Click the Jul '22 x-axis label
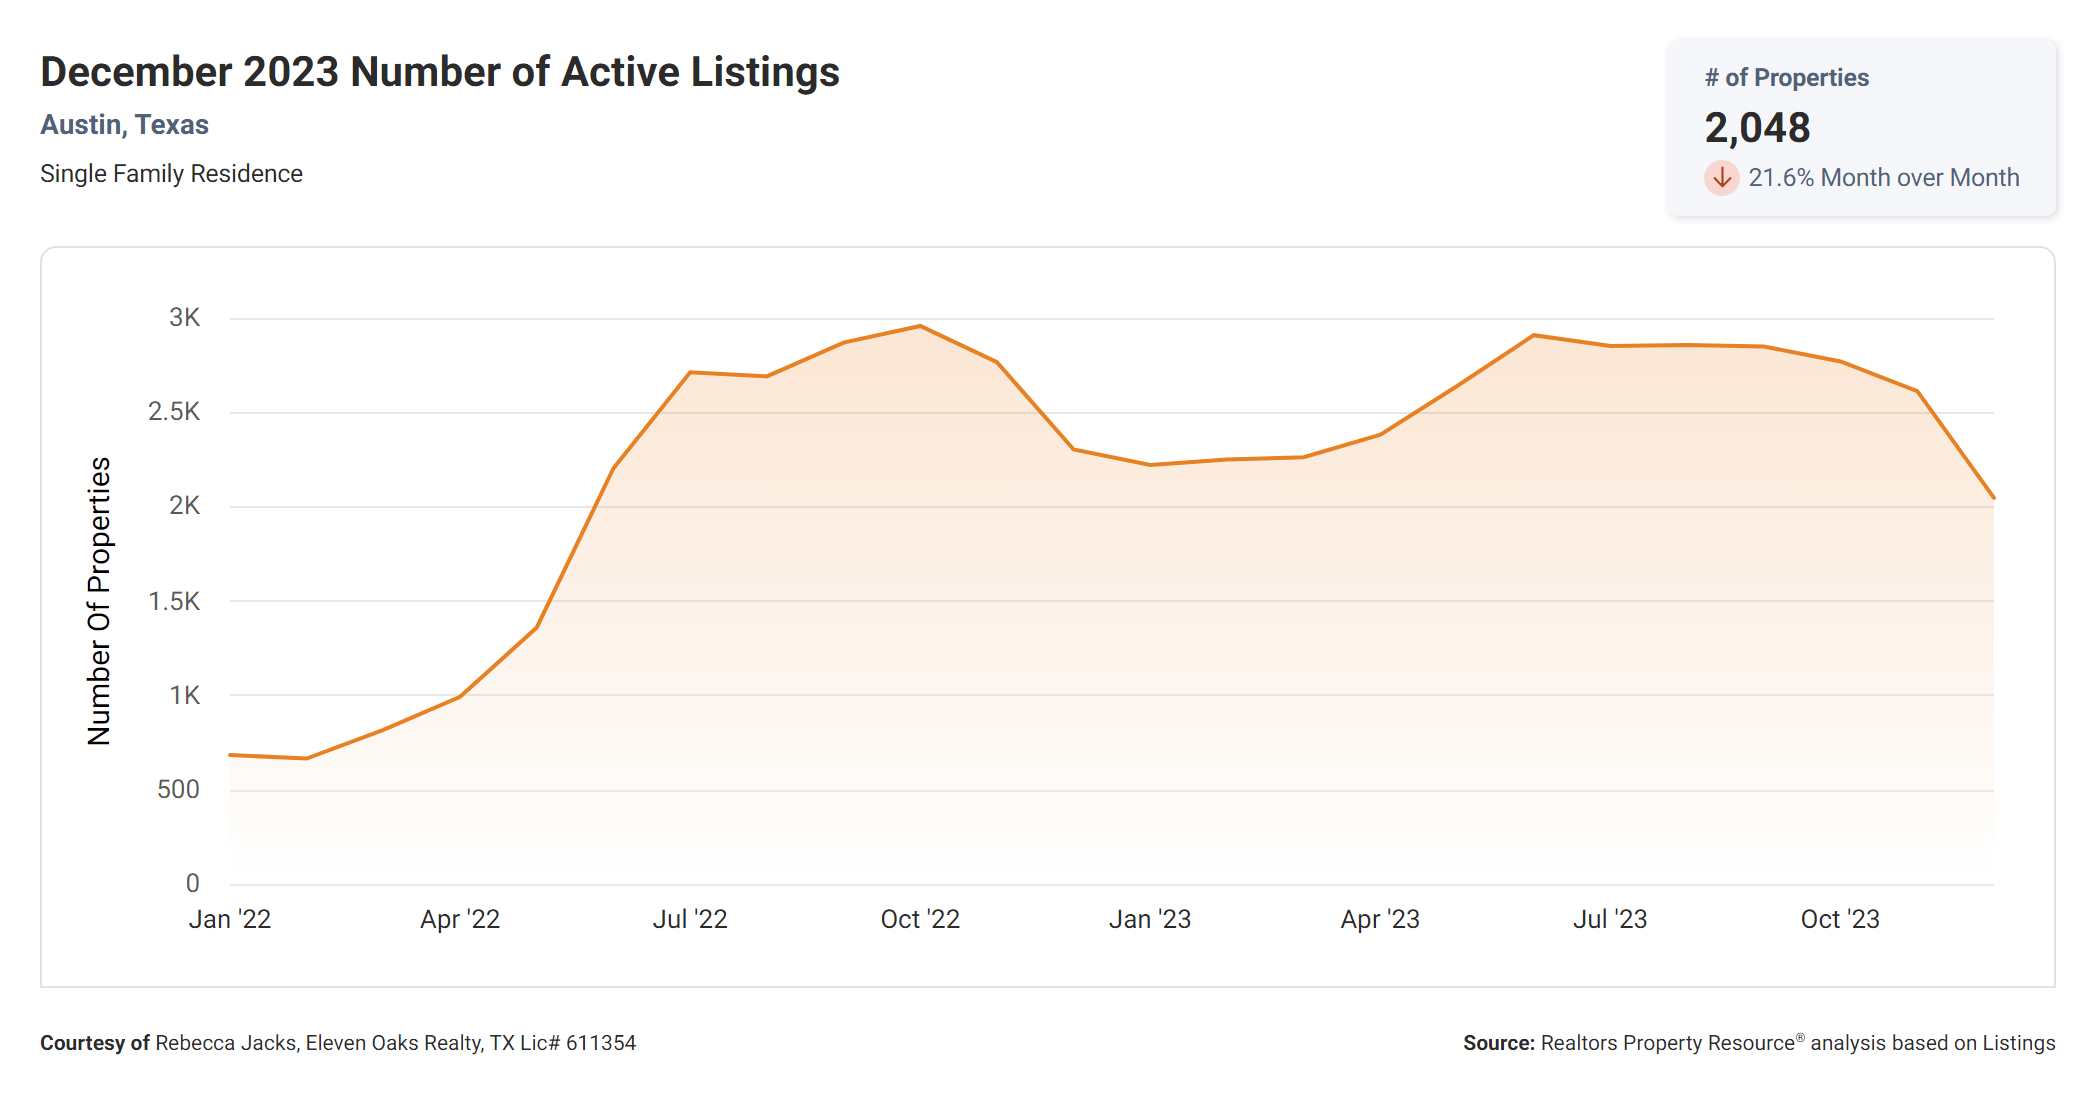2096x1100 pixels. 690,919
